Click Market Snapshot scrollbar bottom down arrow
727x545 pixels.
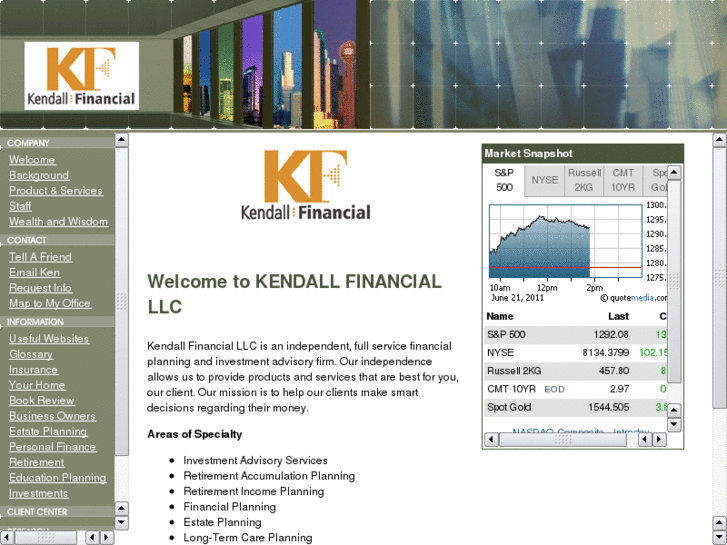[x=674, y=424]
